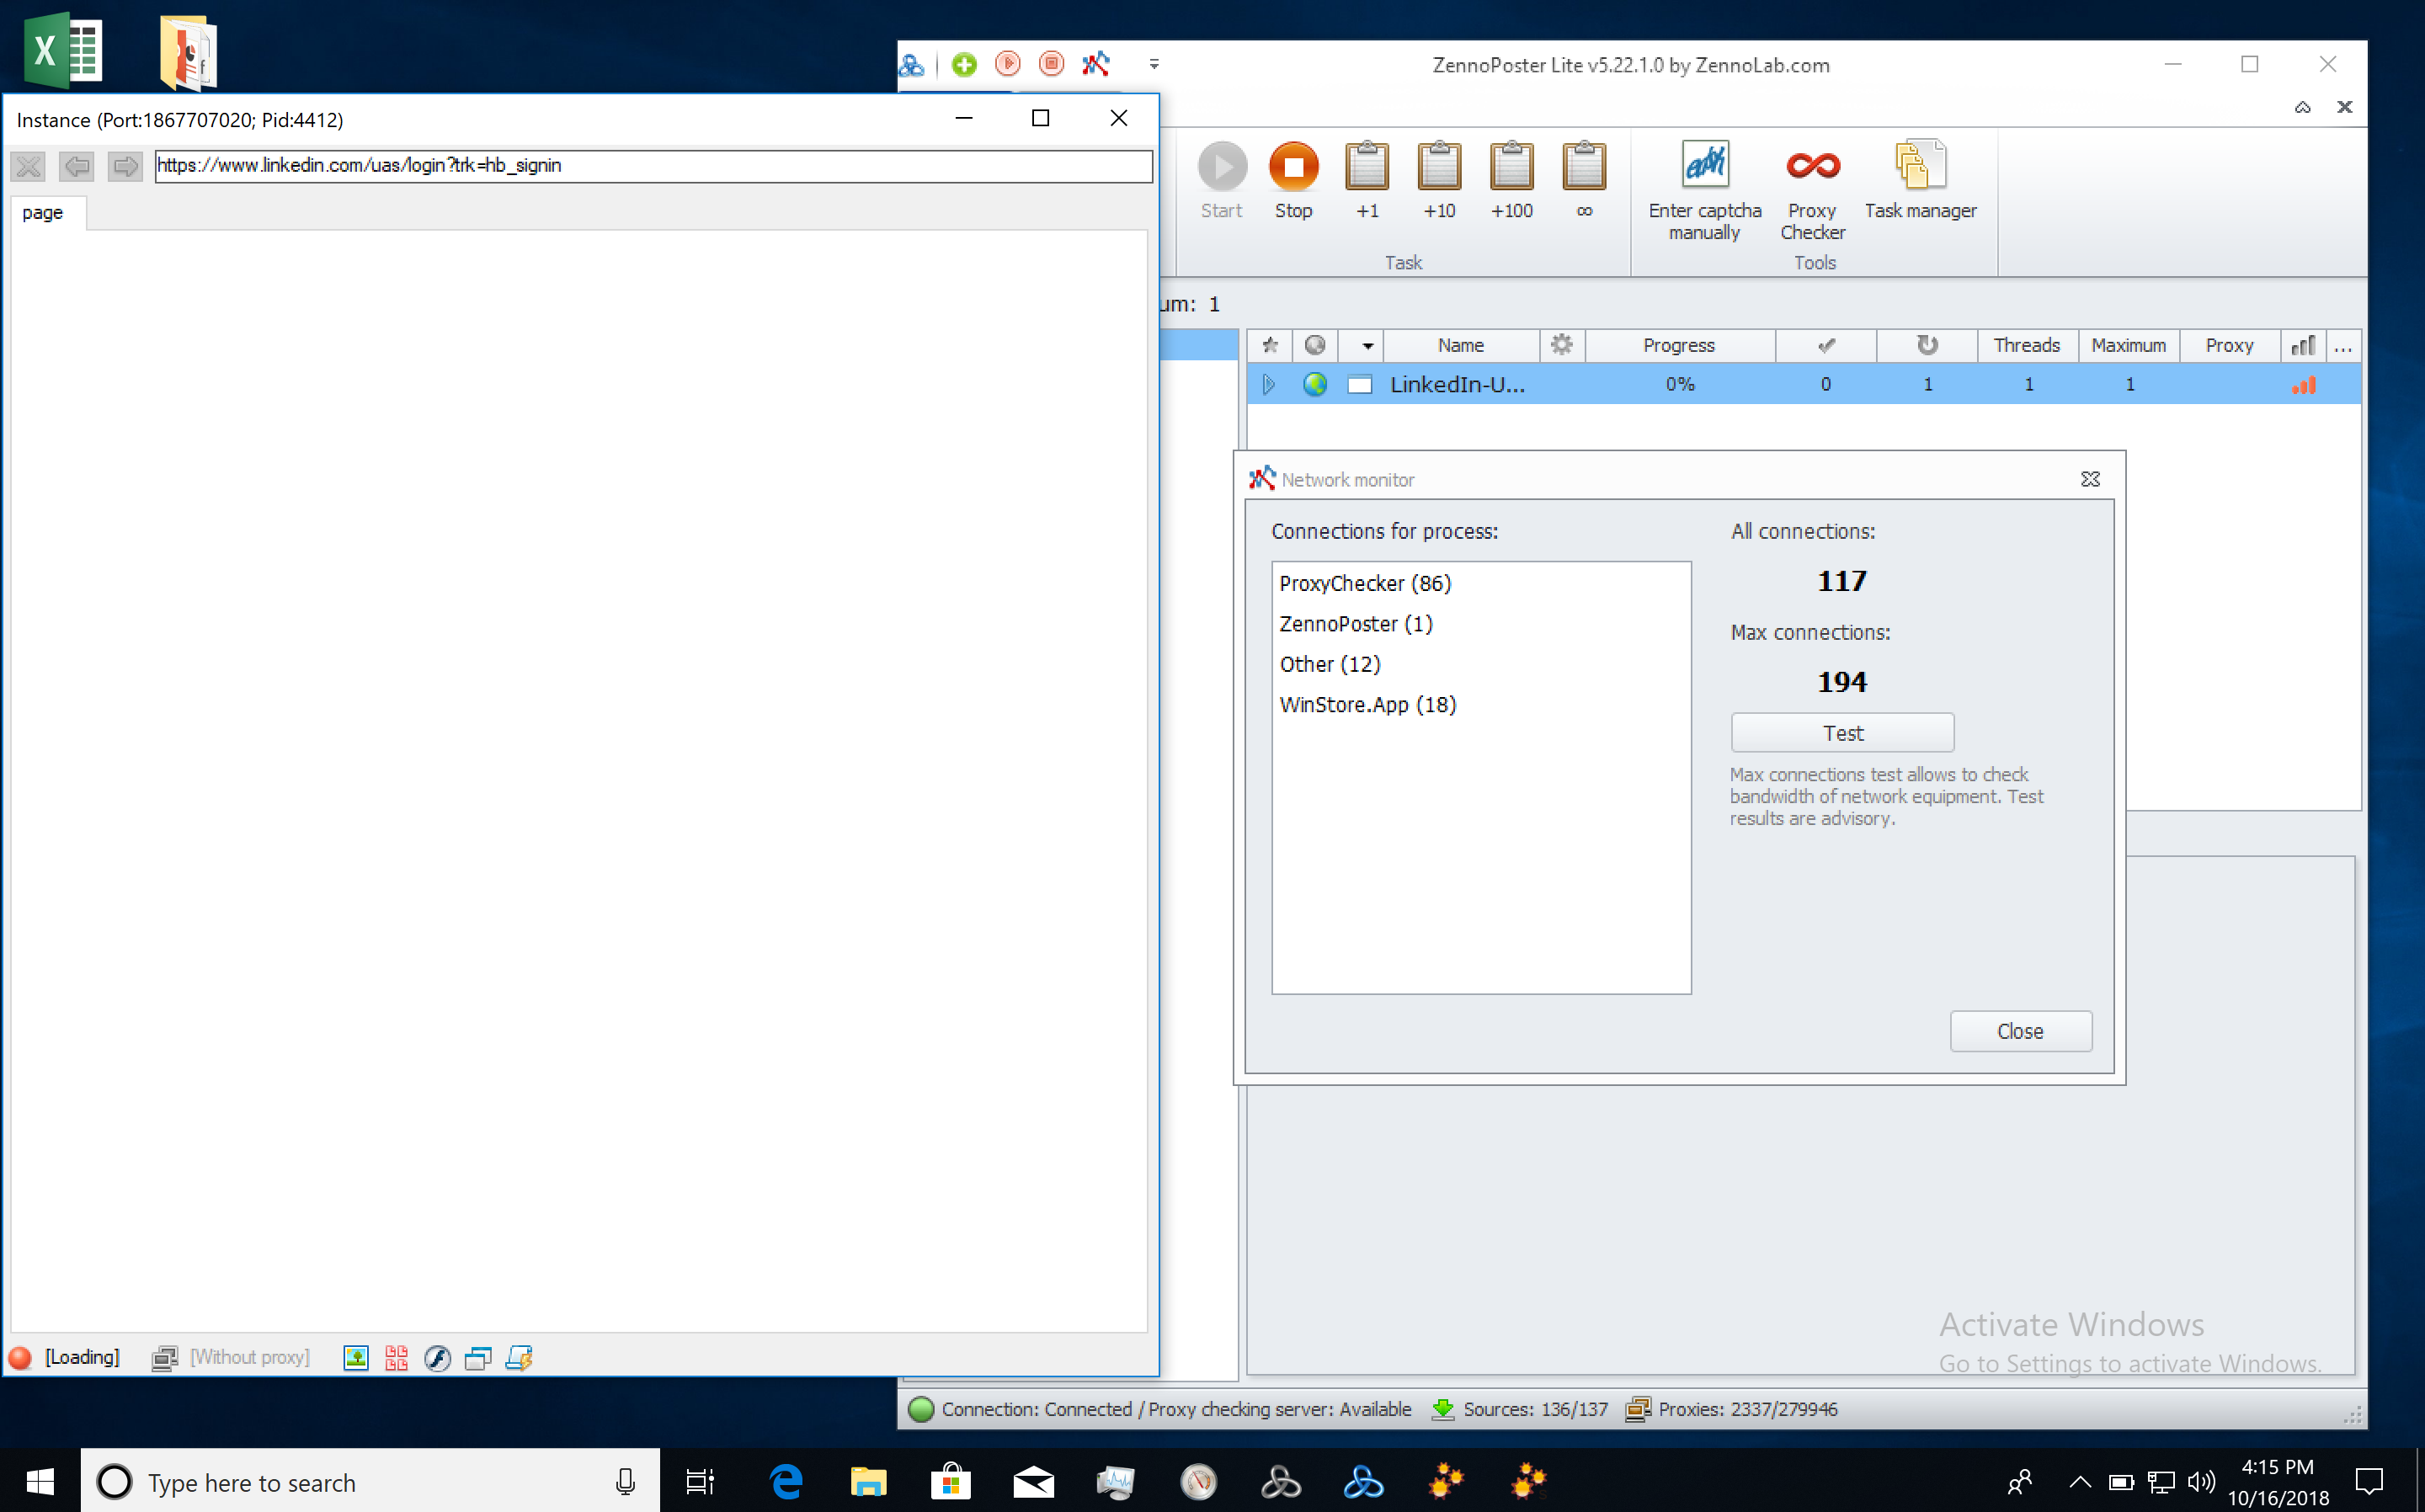
Task: Select ZennoPoster (1) in connections list
Action: point(1356,624)
